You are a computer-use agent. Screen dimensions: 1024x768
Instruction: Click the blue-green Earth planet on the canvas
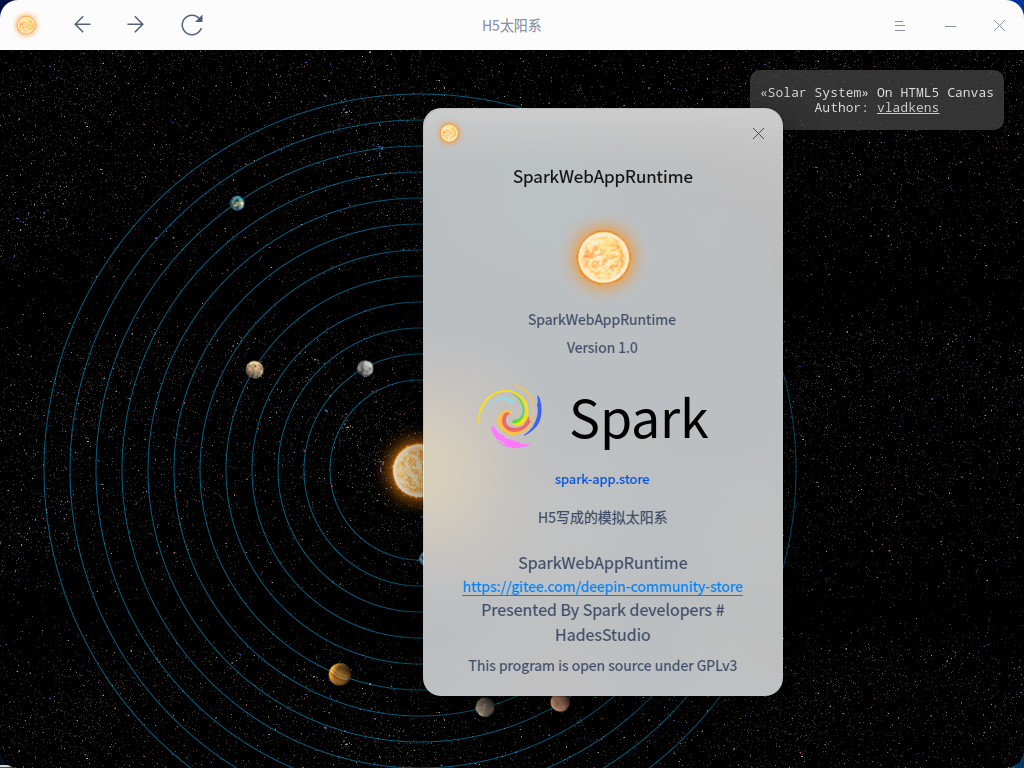click(x=237, y=203)
